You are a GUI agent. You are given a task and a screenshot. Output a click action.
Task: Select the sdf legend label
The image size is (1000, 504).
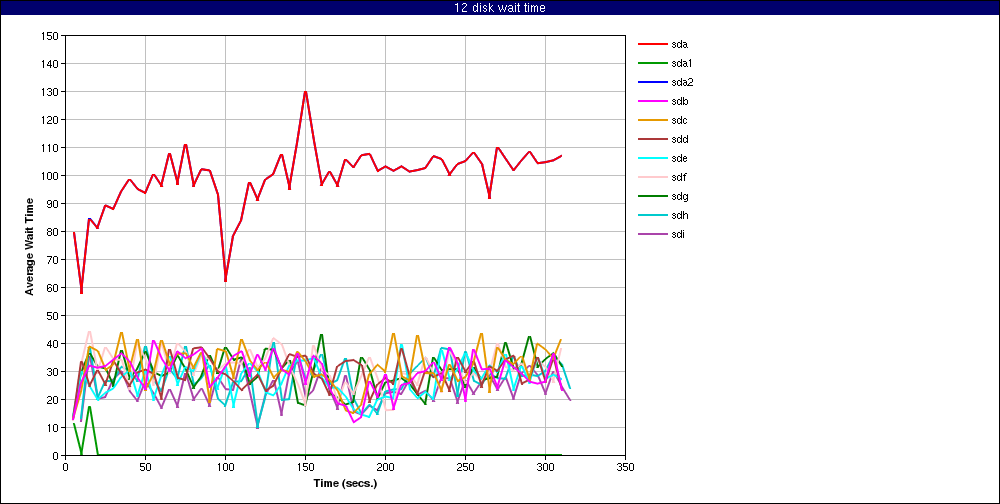[679, 177]
